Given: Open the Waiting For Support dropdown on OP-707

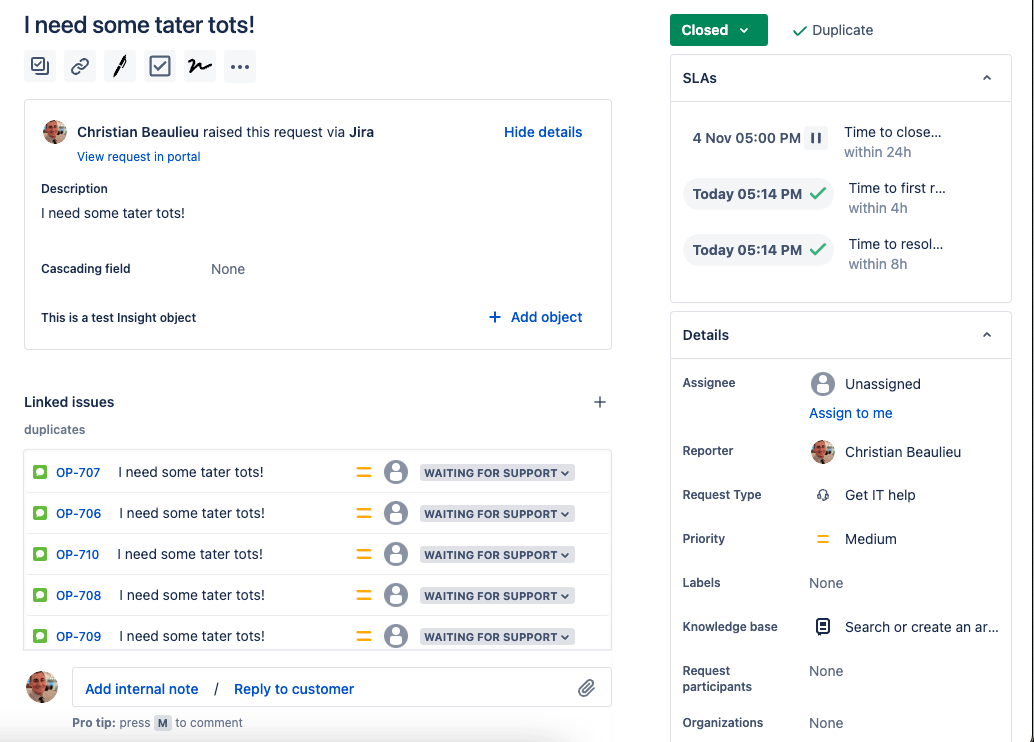Looking at the screenshot, I should pos(496,472).
